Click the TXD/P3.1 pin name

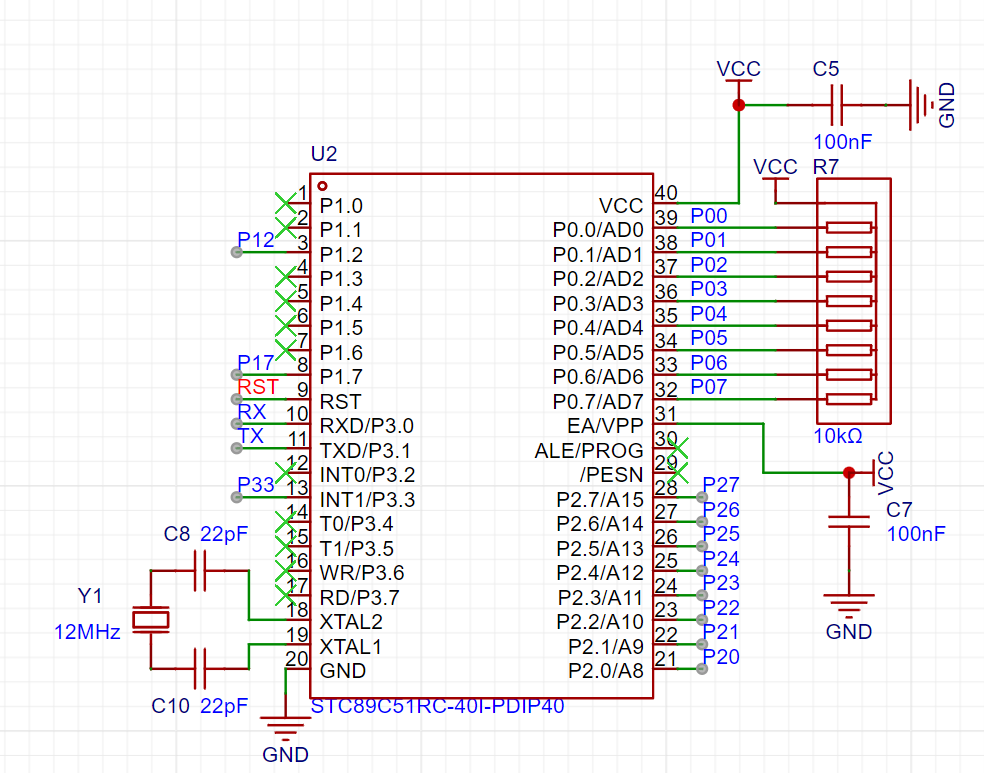(365, 450)
